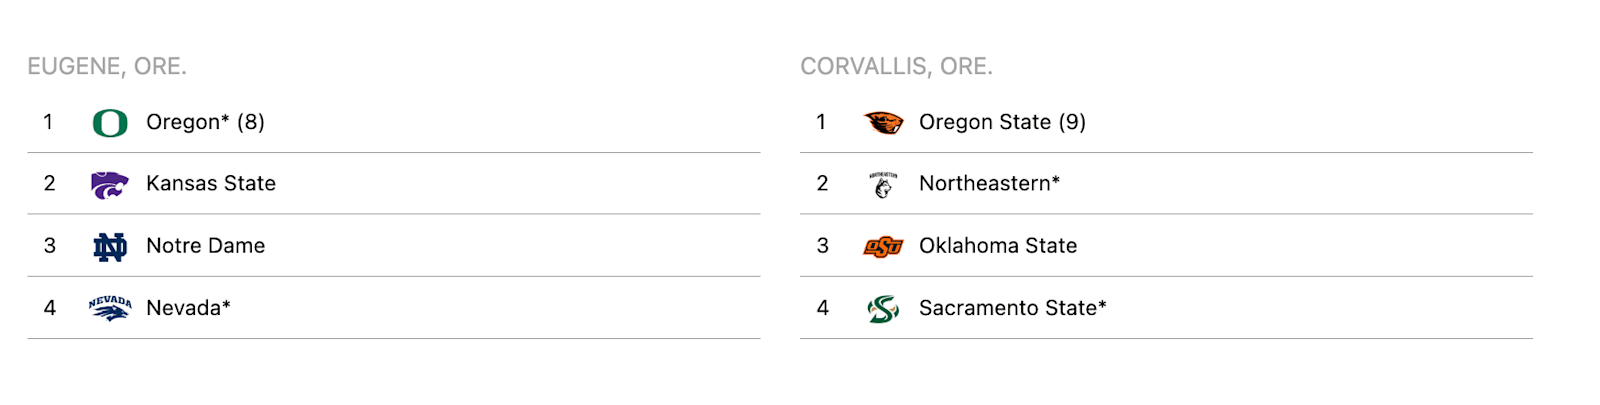
Task: Click the Oregon State Beavers logo
Action: tap(883, 123)
